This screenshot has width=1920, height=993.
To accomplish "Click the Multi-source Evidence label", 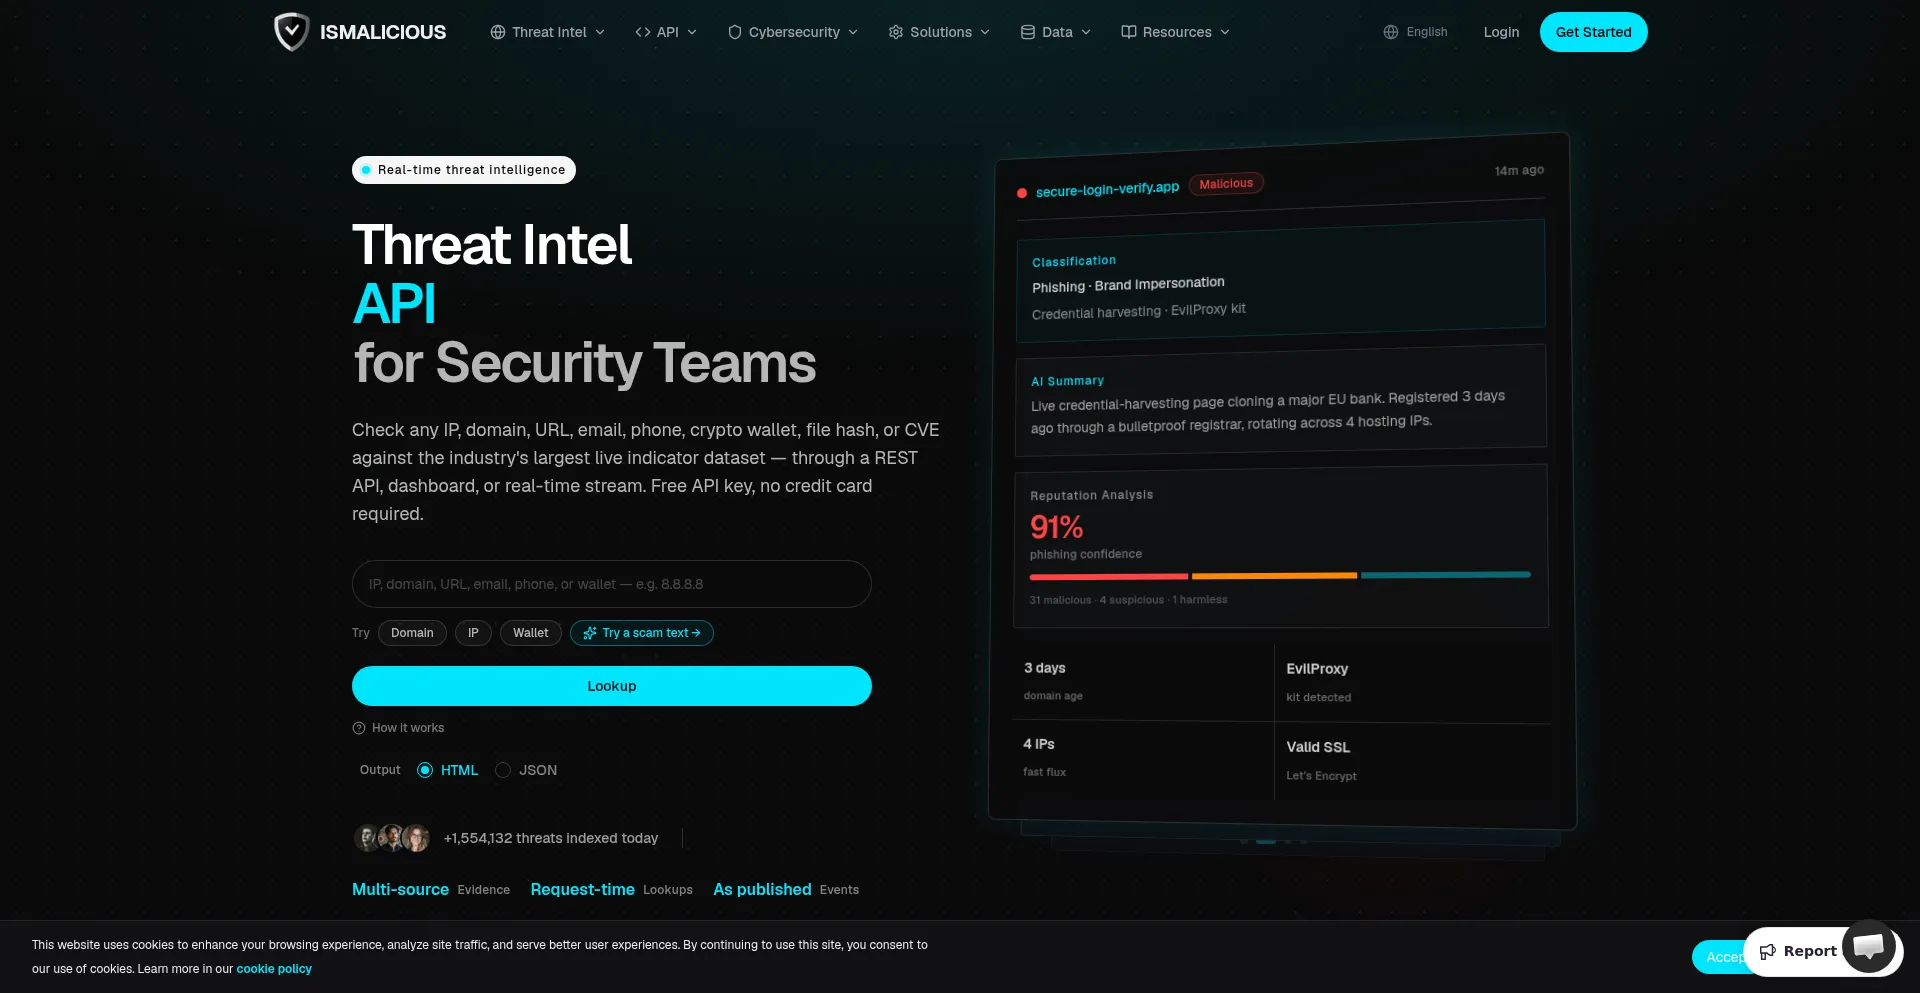I will coord(431,889).
